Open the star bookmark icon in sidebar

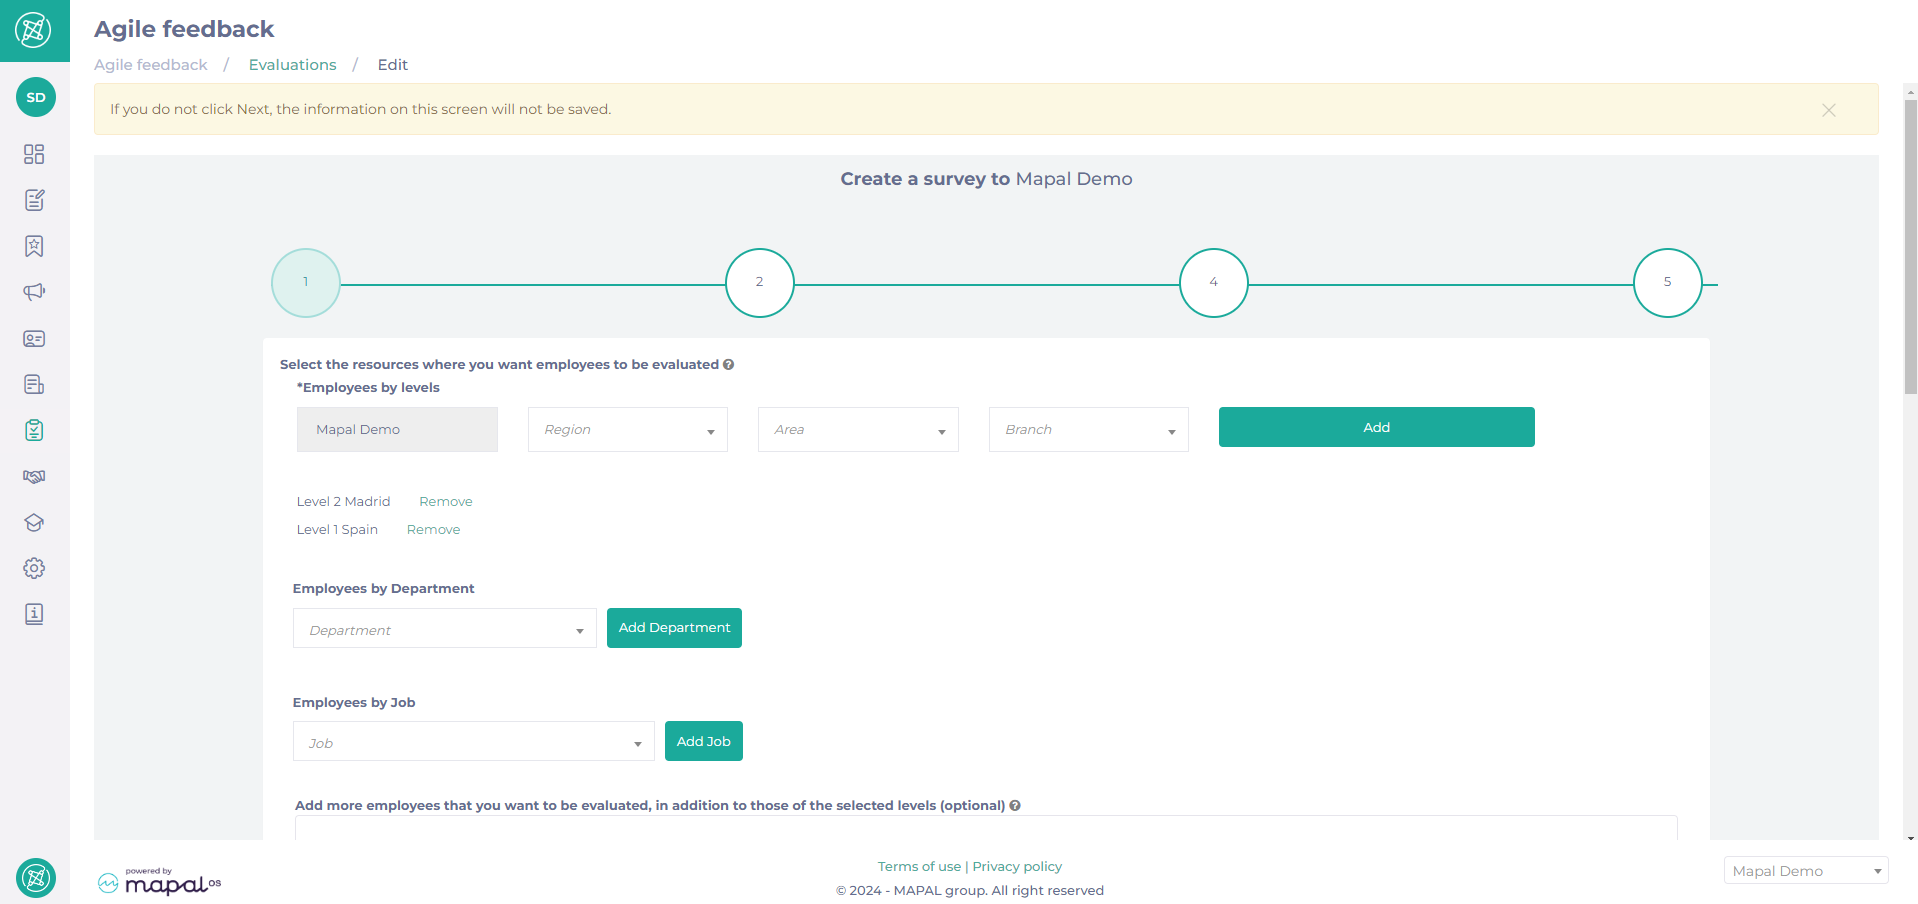34,246
